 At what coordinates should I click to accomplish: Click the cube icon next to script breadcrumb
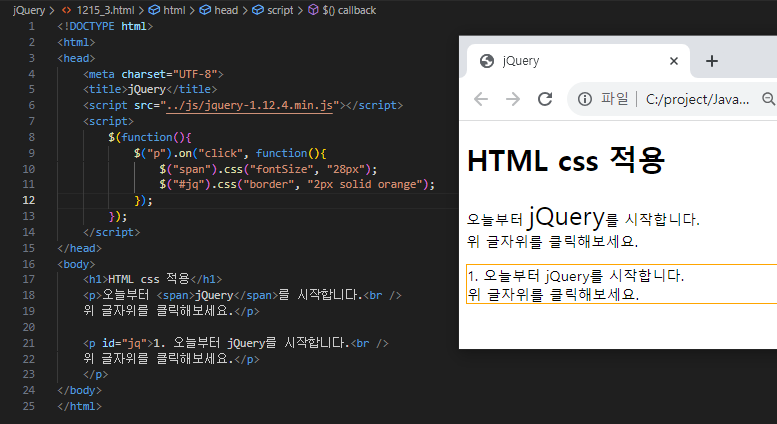click(258, 10)
